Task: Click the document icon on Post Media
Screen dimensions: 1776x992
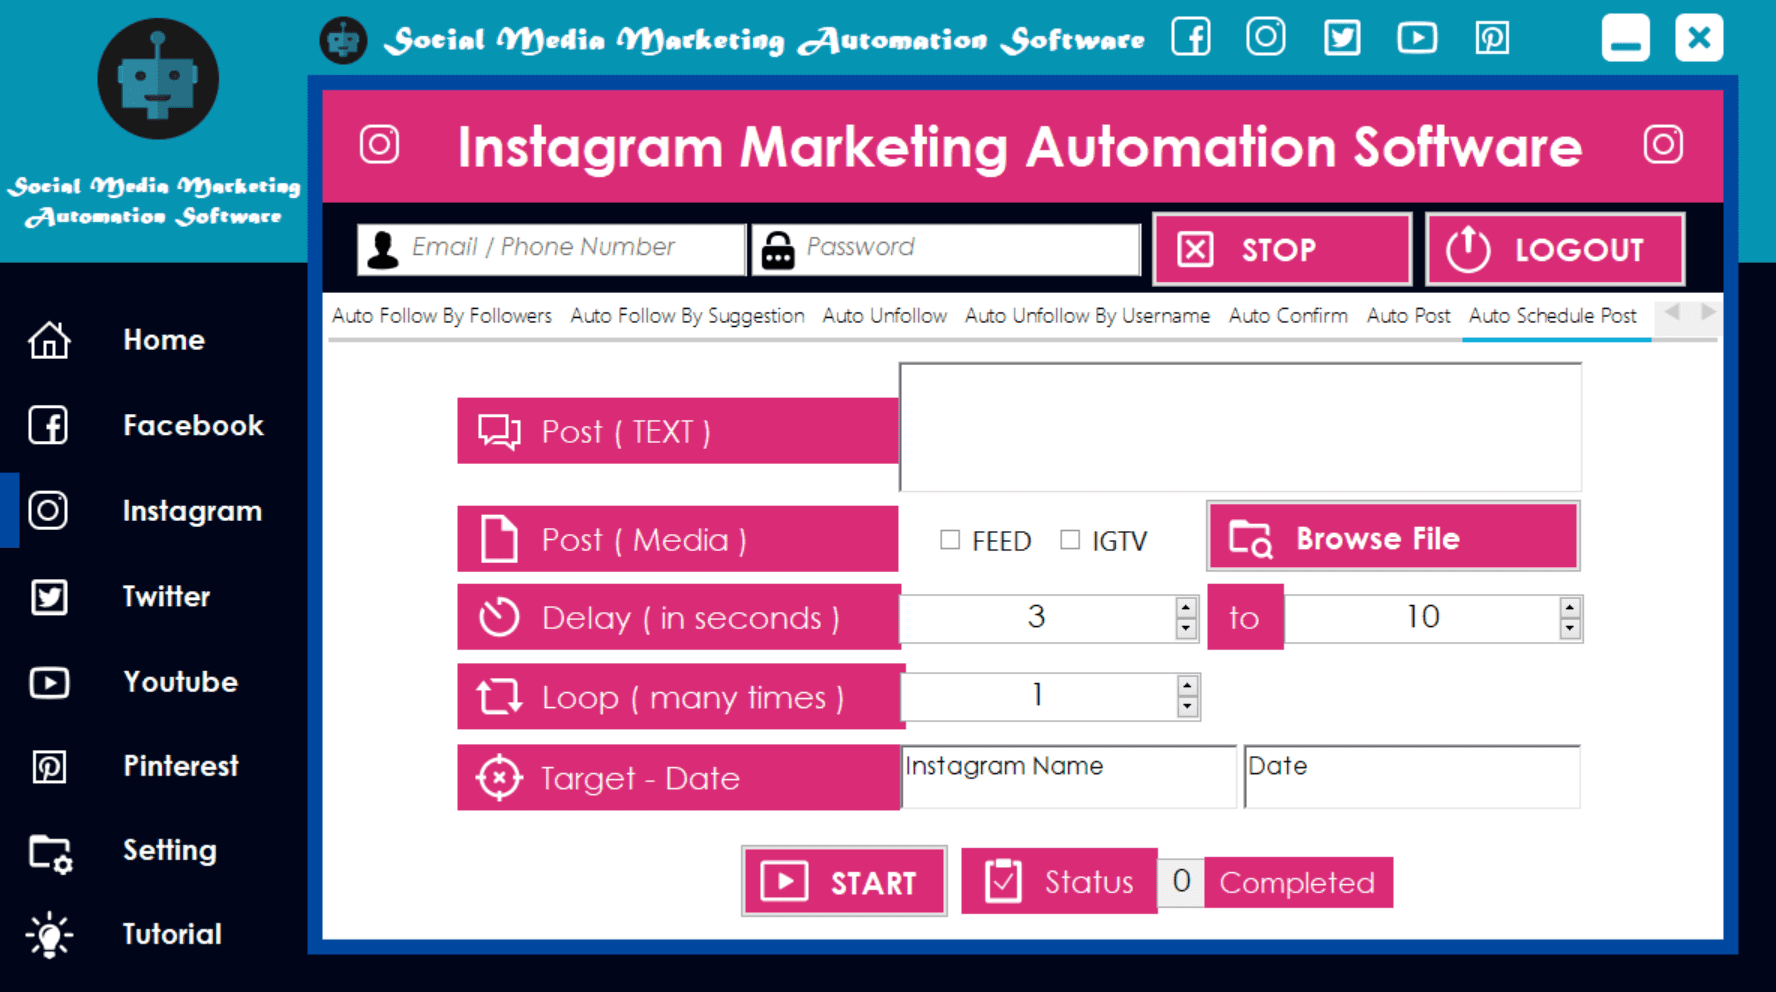Action: (x=499, y=539)
